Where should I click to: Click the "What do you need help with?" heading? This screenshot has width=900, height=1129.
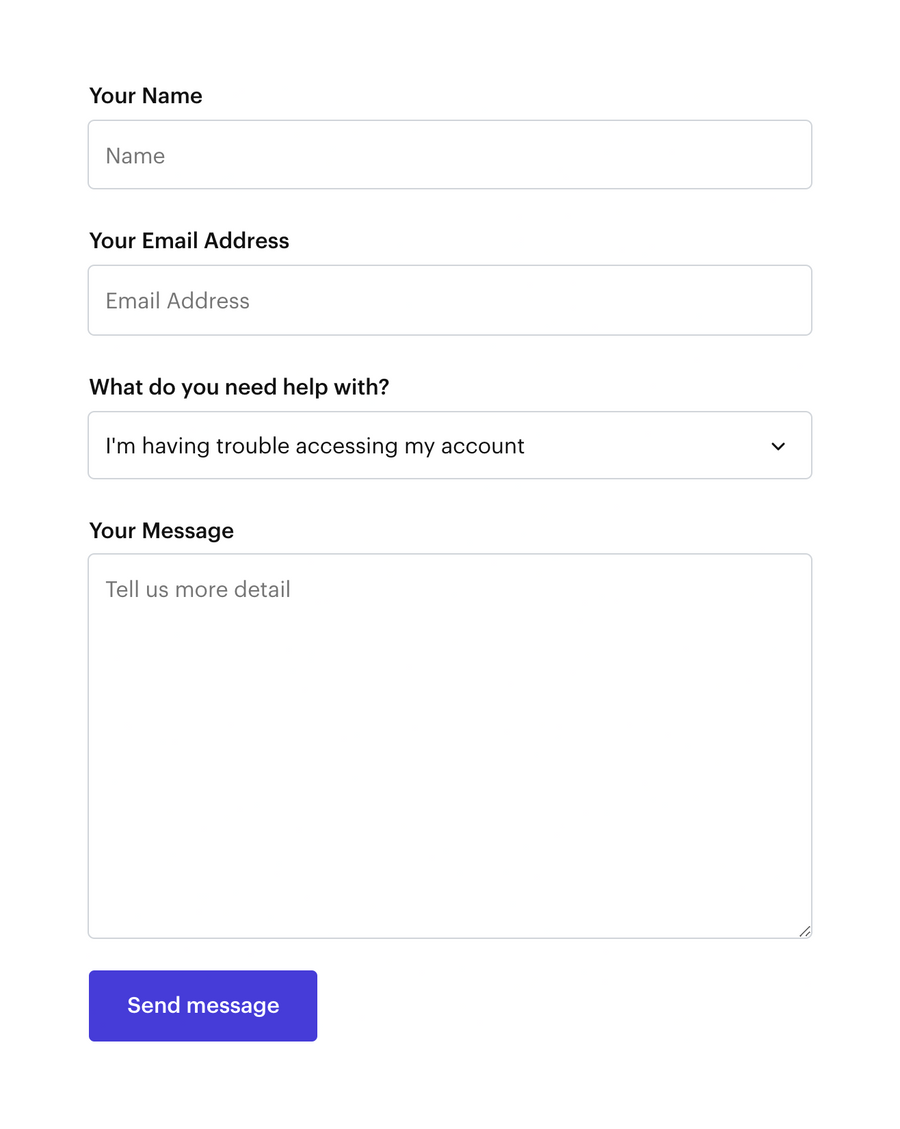[x=239, y=386]
